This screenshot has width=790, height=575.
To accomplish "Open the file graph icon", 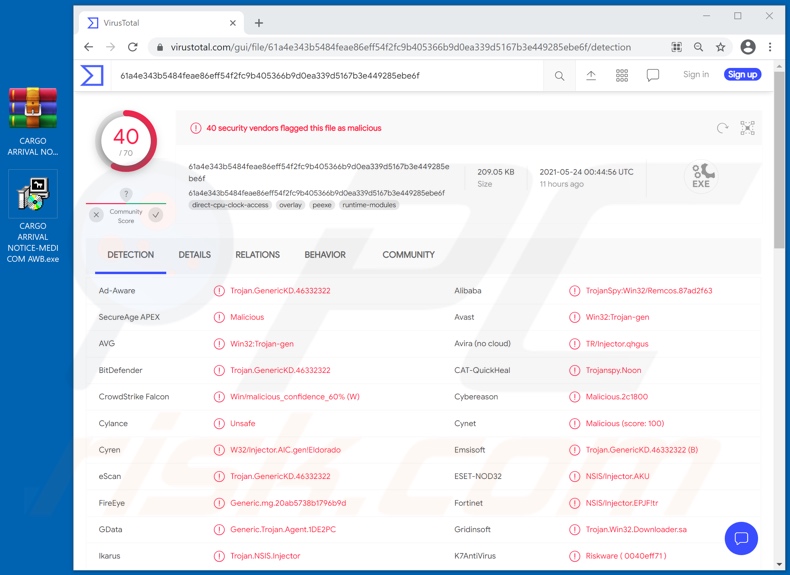I will click(748, 128).
